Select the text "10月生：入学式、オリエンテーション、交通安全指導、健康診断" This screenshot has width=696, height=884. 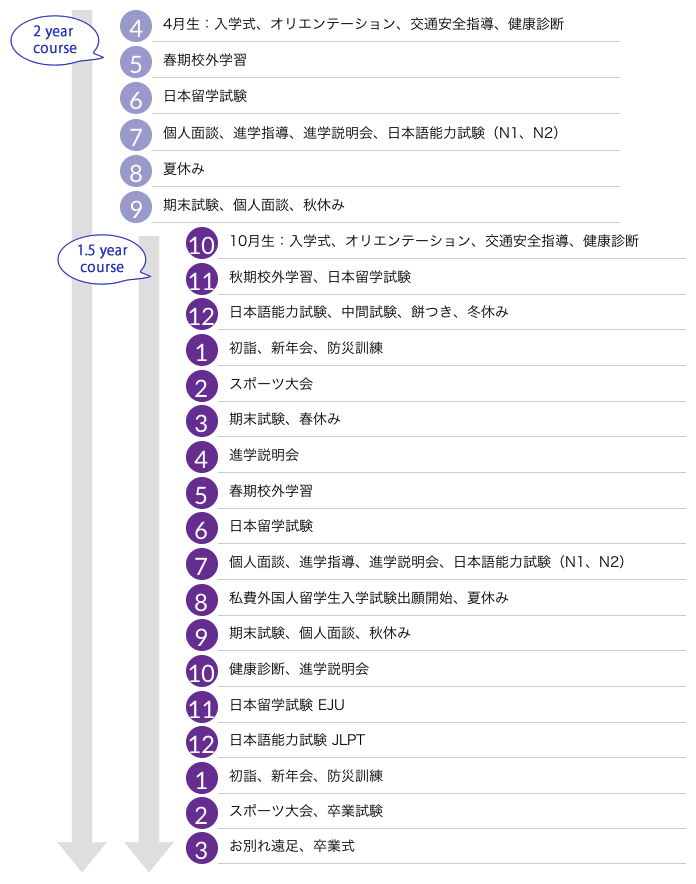point(434,241)
